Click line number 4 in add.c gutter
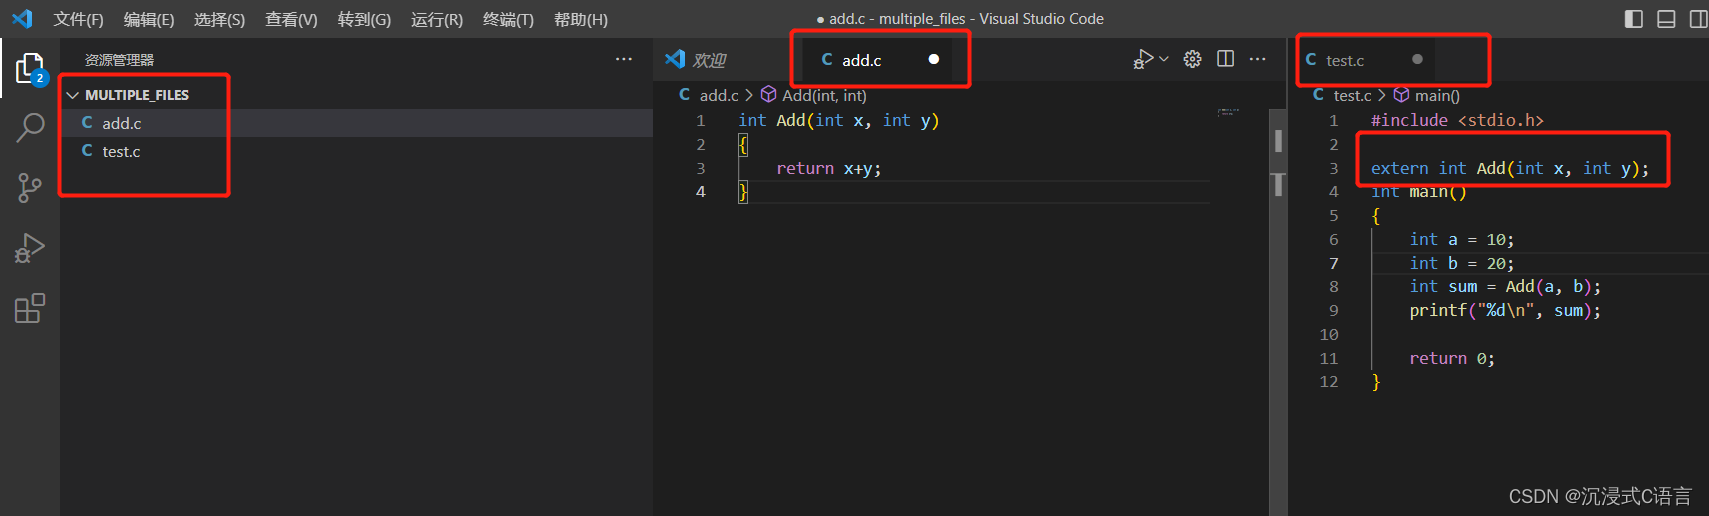The height and width of the screenshot is (516, 1709). [x=701, y=191]
